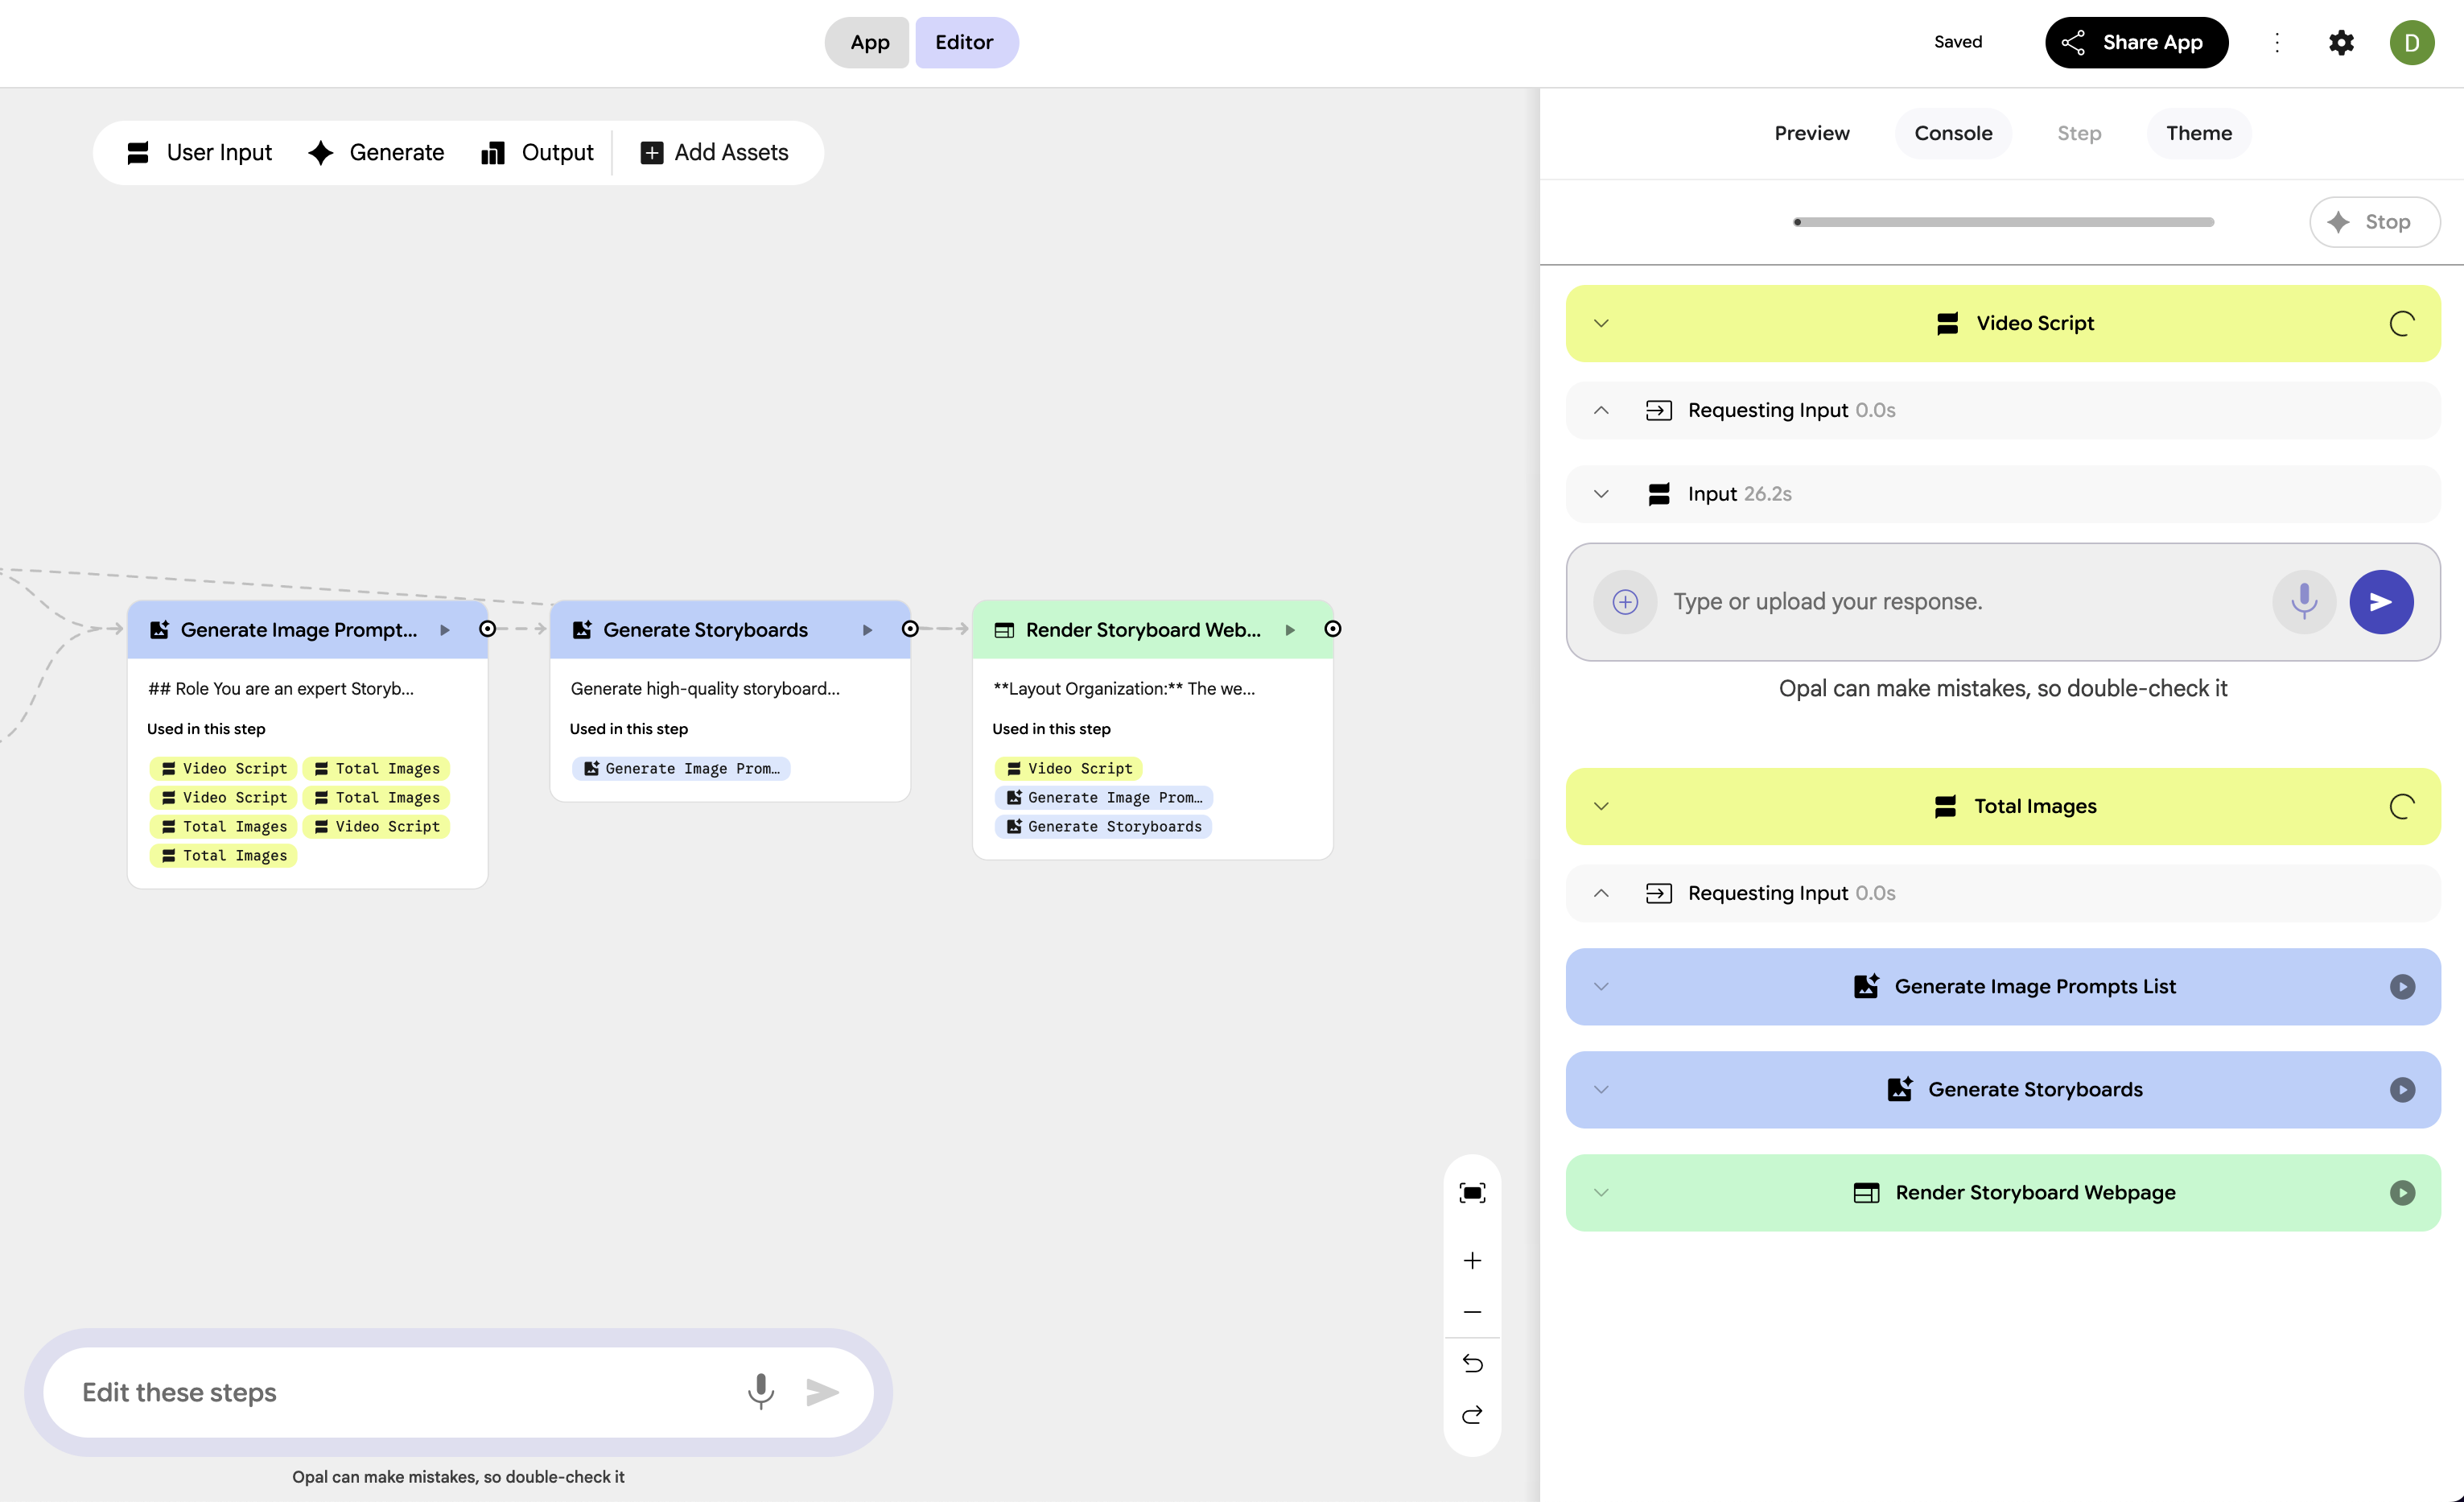Click the redo arrow icon

click(x=1472, y=1414)
